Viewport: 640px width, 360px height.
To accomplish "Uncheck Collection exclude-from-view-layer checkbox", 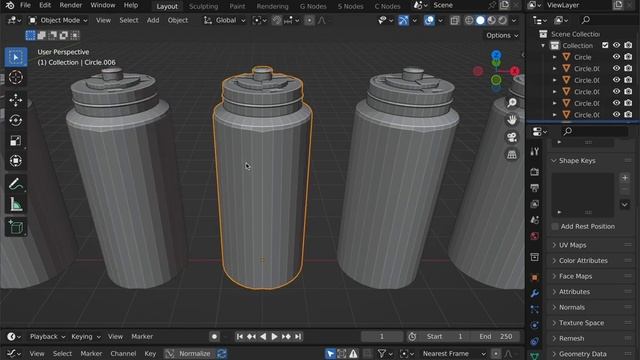I will coord(605,45).
